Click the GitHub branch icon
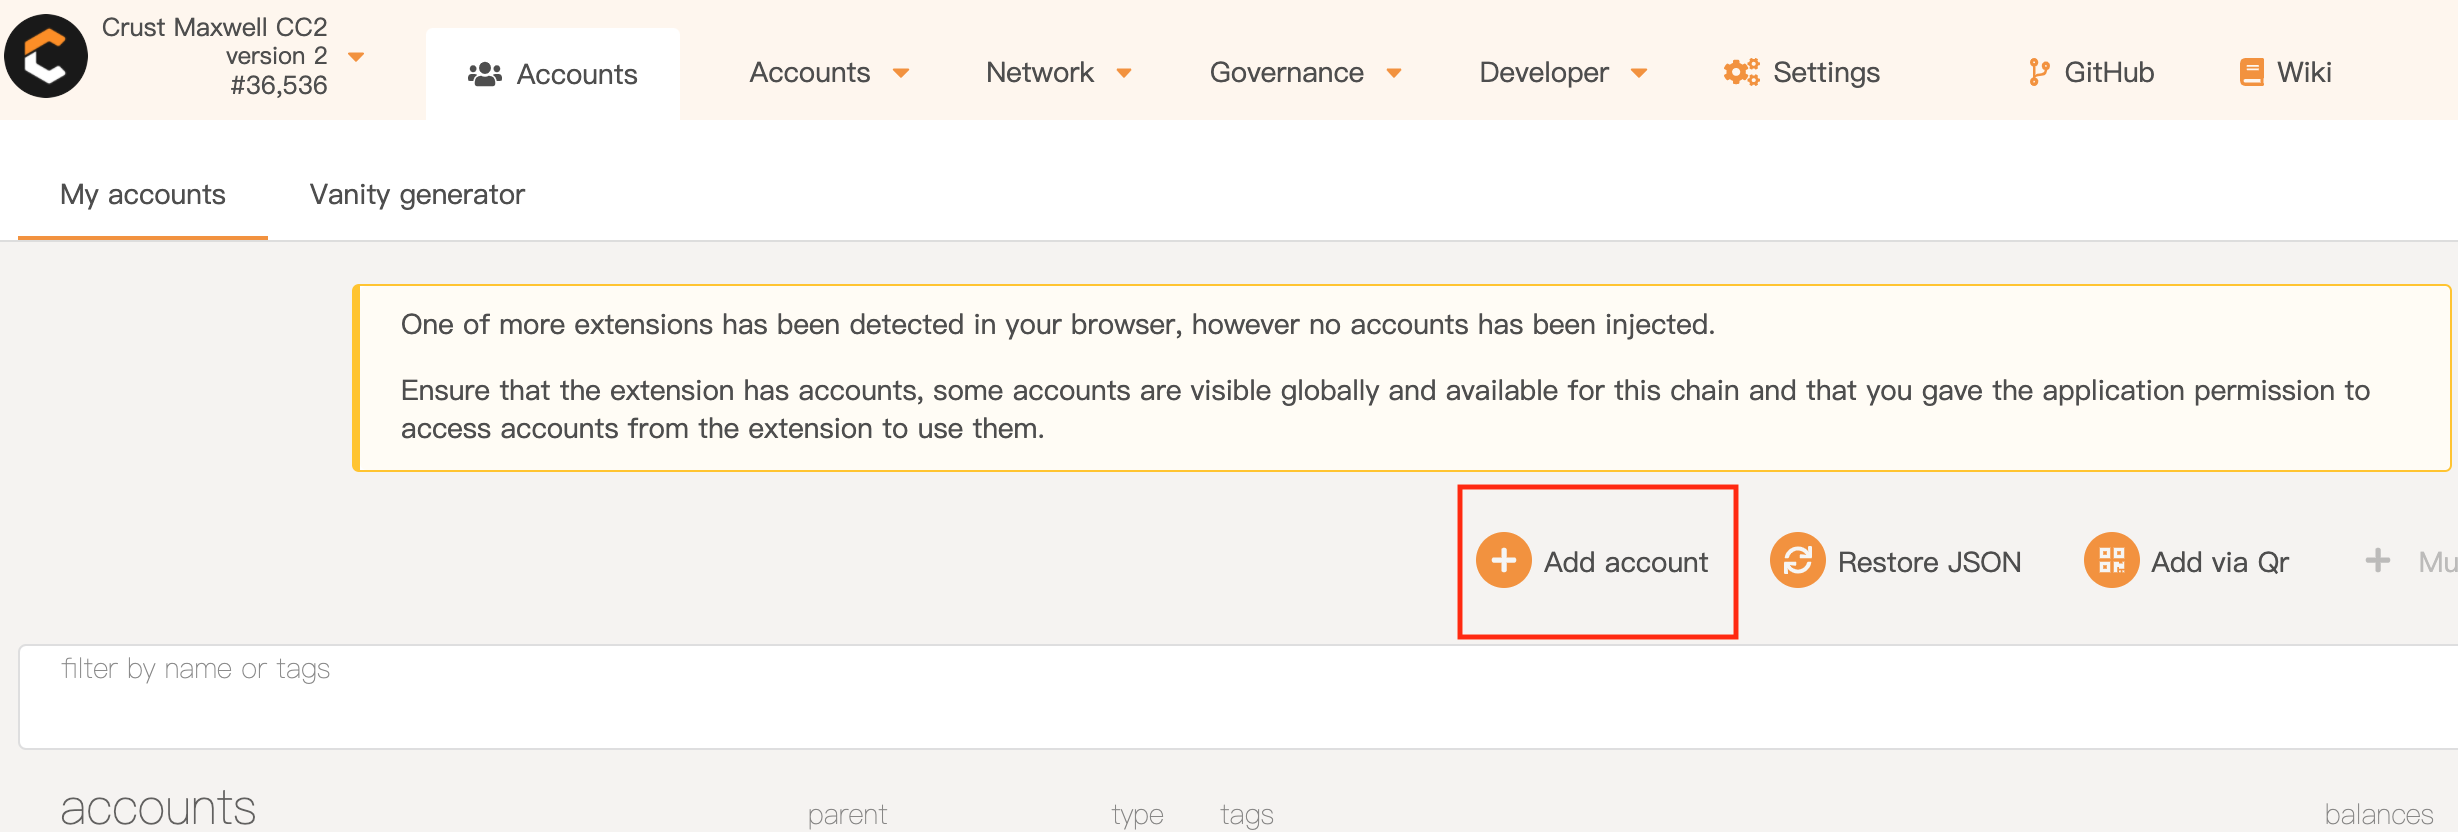2458x832 pixels. (x=2038, y=72)
